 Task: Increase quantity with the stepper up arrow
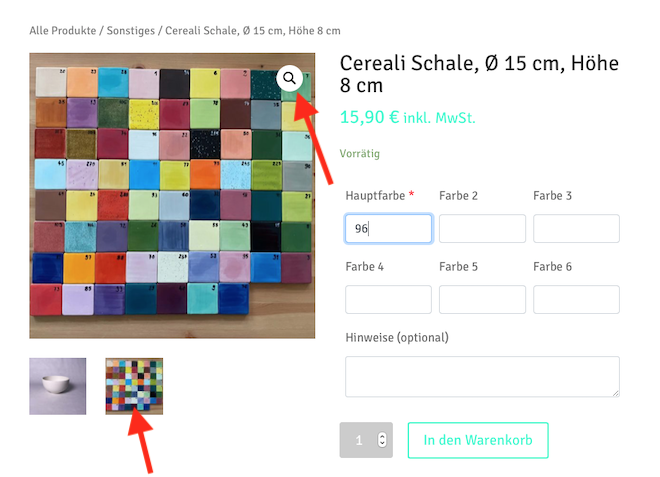pos(382,436)
